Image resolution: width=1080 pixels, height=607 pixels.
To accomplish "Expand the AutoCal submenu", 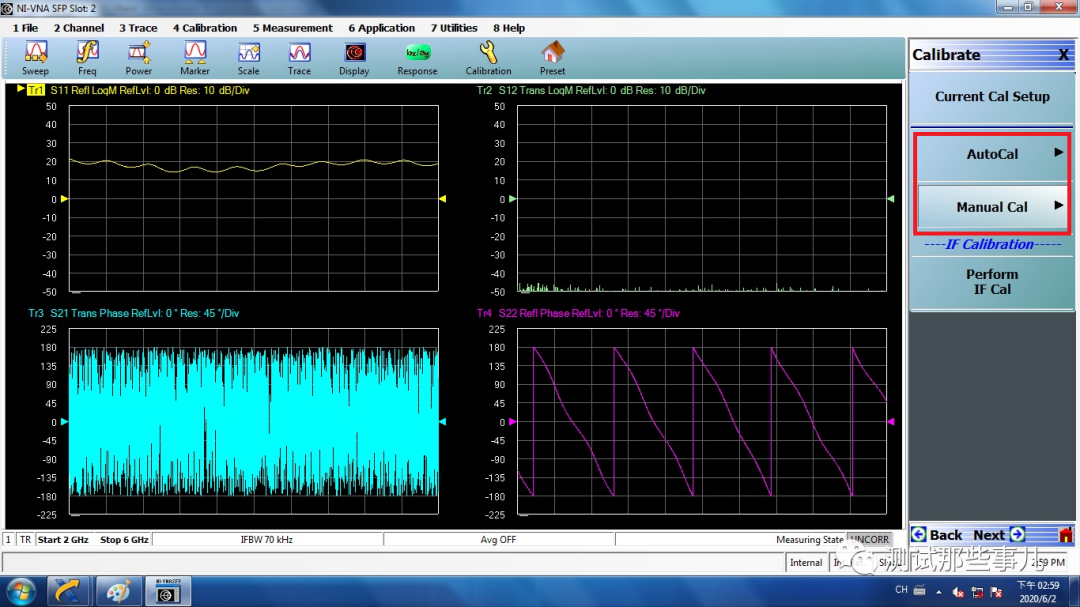I will point(992,154).
